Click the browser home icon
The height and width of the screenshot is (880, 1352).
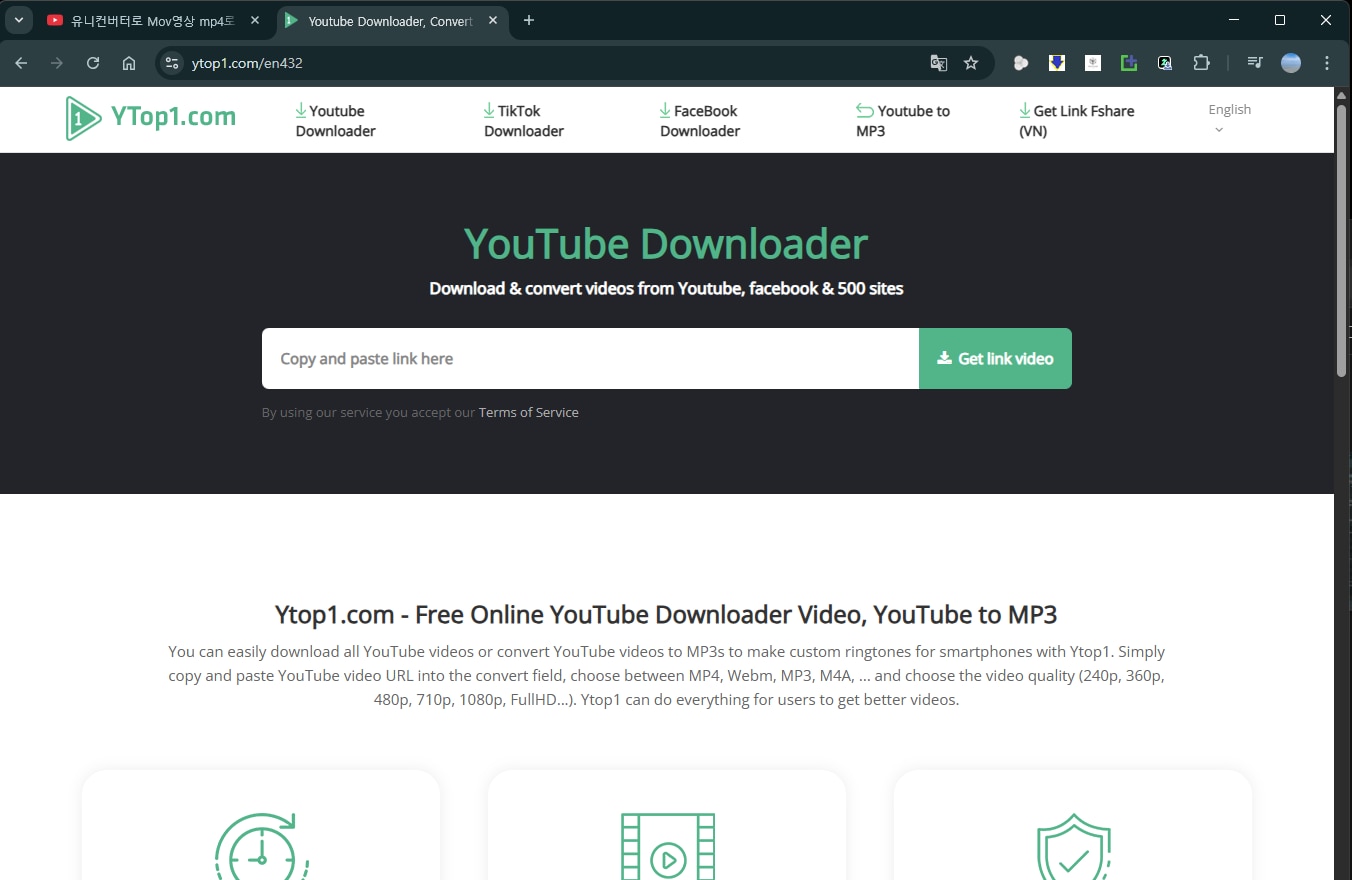tap(129, 63)
